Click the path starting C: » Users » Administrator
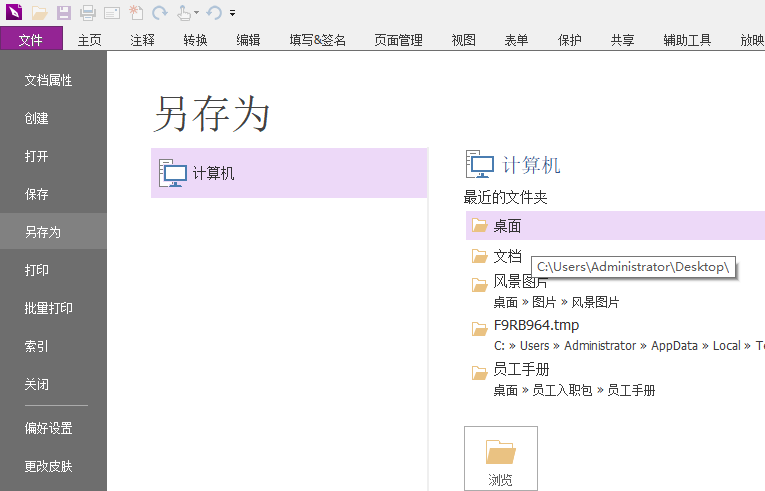Viewport: 765px width, 491px height. [629, 346]
